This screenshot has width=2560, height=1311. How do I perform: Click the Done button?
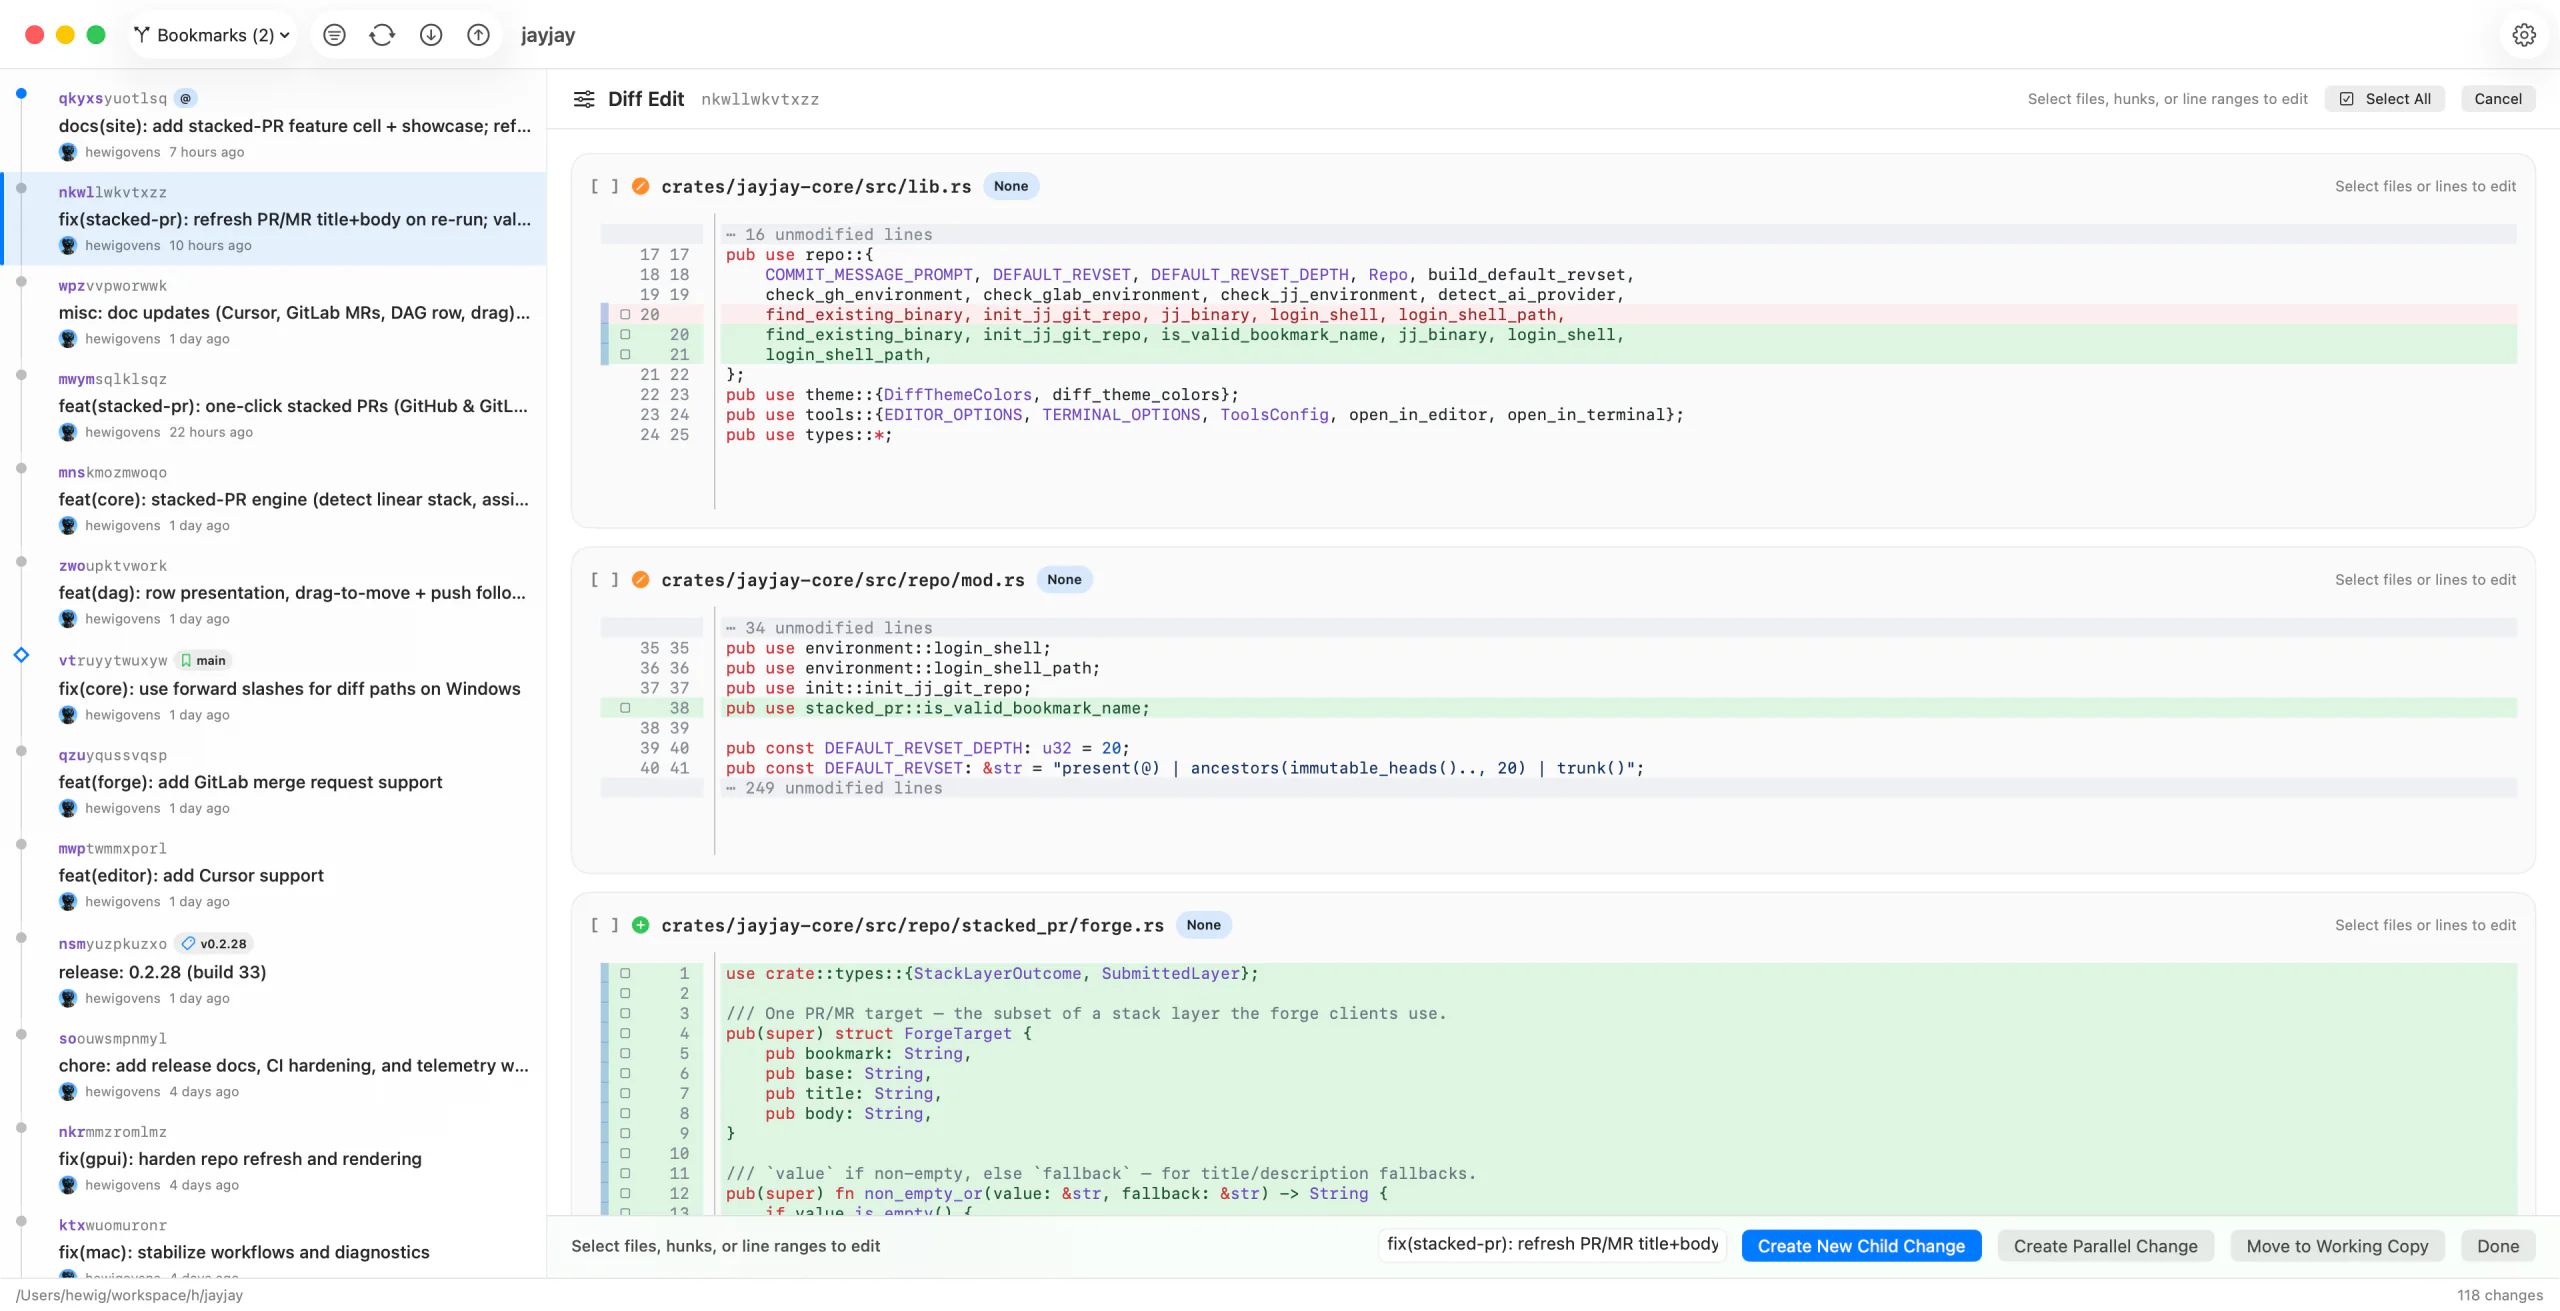tap(2497, 1246)
